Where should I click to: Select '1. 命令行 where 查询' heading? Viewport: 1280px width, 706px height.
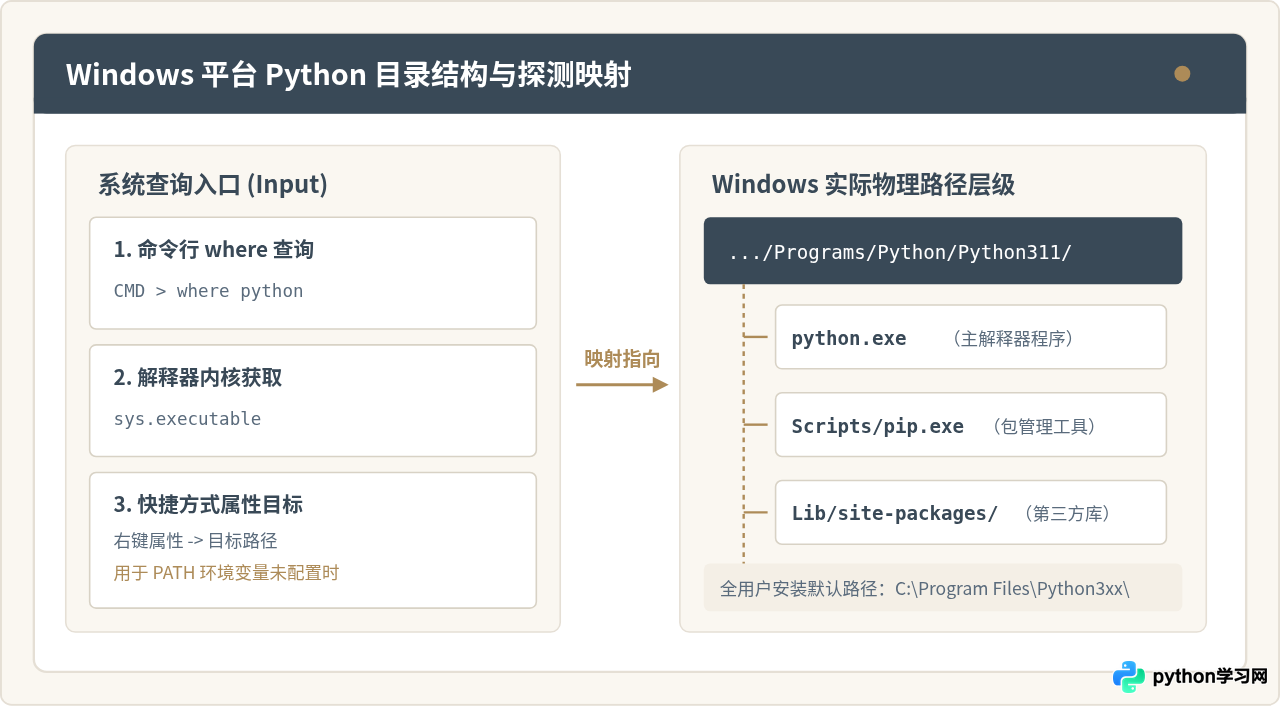(x=214, y=250)
